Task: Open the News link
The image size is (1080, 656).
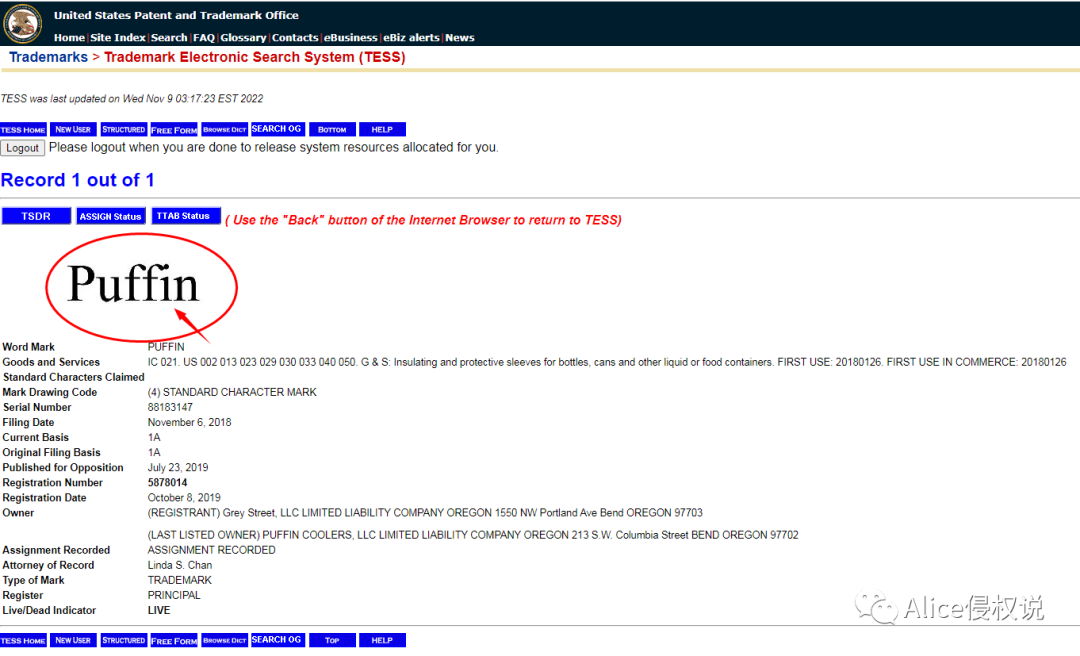Action: 459,38
